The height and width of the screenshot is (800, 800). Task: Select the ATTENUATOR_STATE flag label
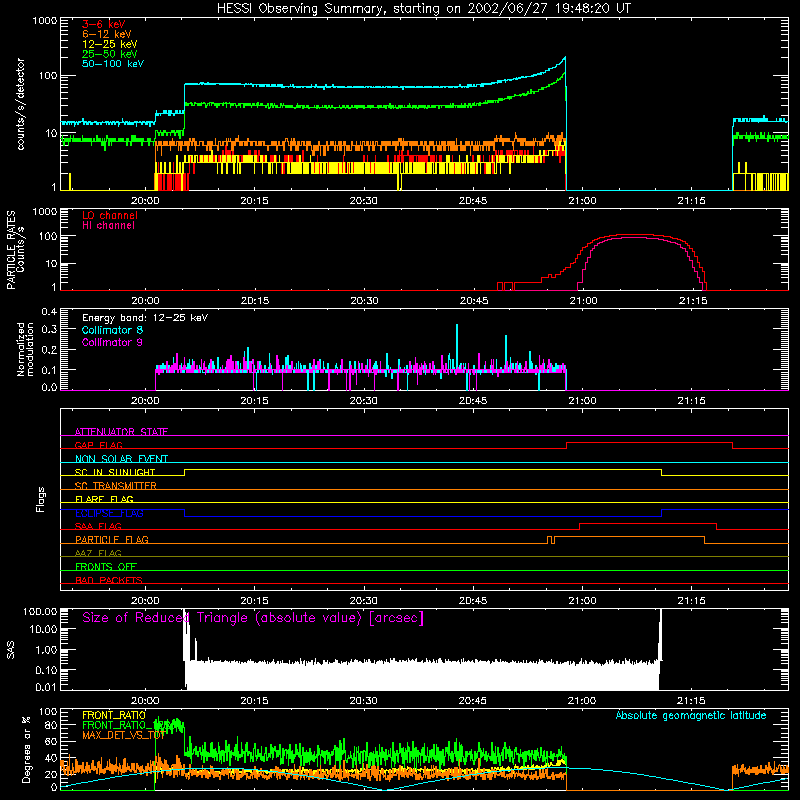point(121,432)
